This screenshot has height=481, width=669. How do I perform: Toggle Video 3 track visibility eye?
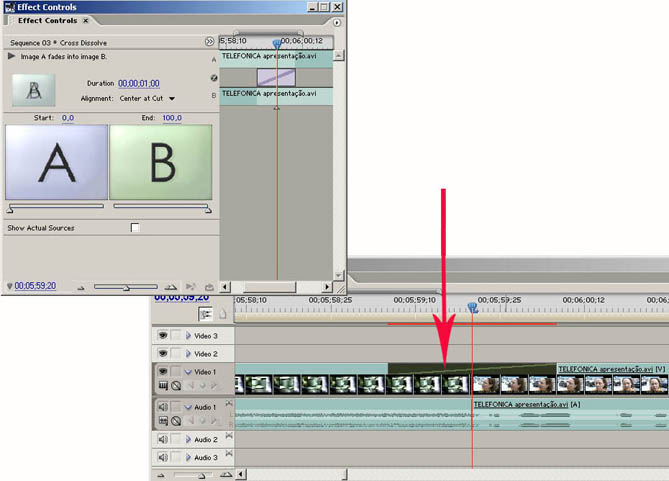click(x=162, y=336)
